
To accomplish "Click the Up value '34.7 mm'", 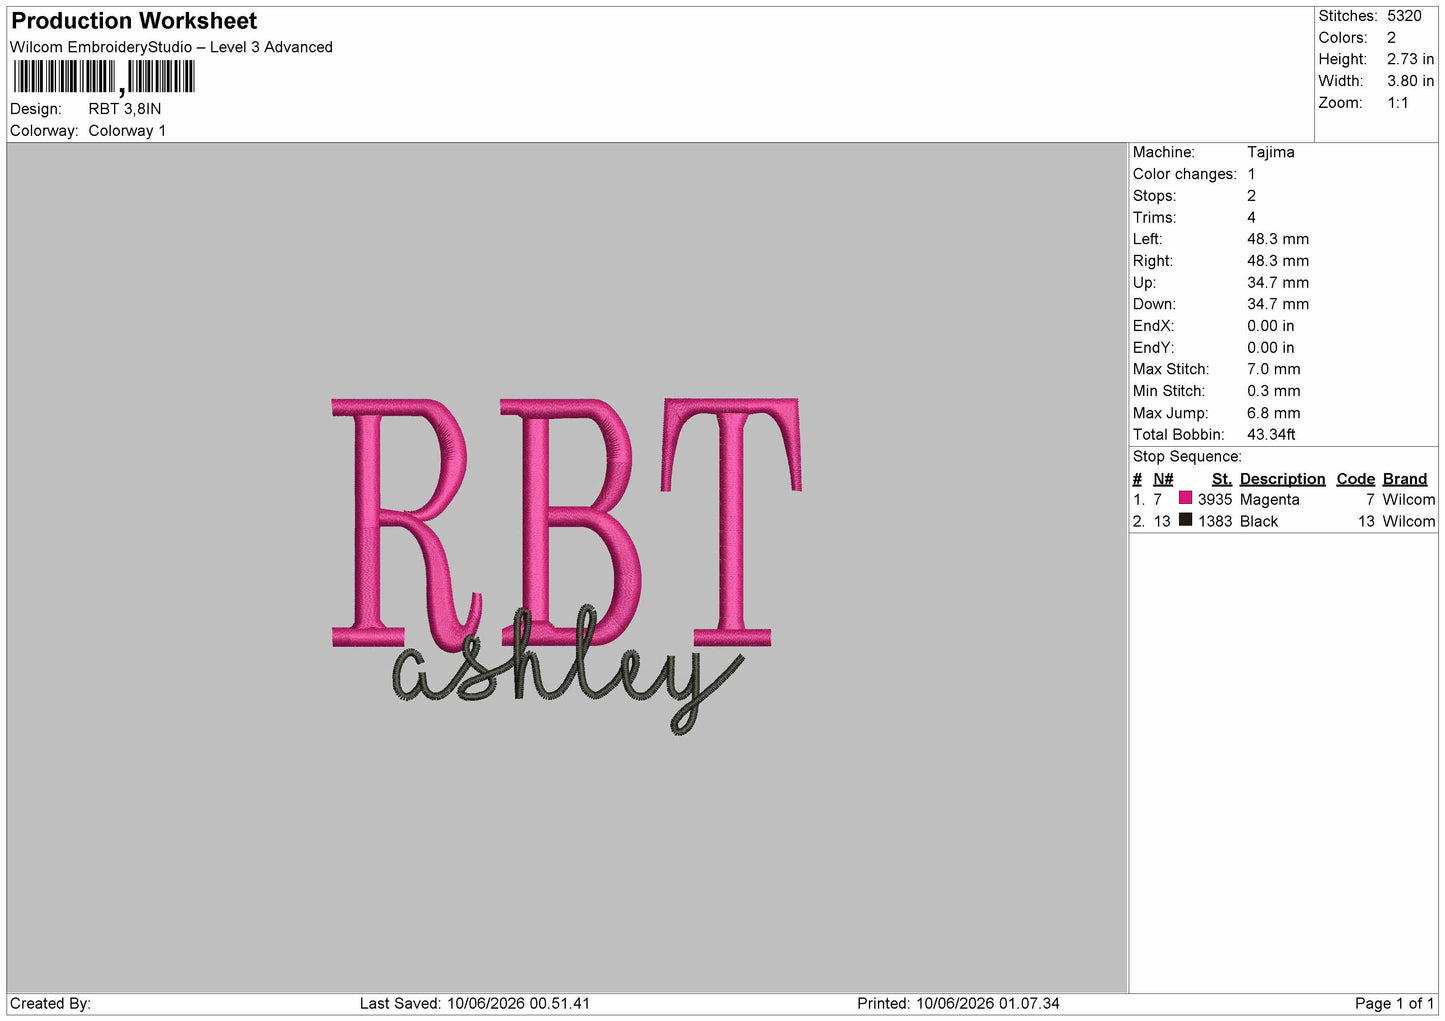I will click(1277, 283).
